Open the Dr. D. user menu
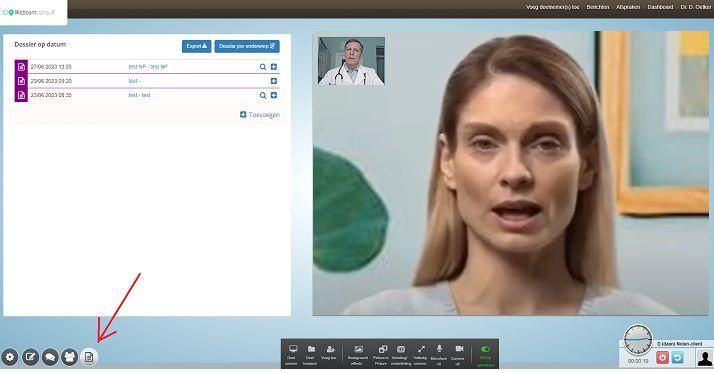 [x=696, y=7]
